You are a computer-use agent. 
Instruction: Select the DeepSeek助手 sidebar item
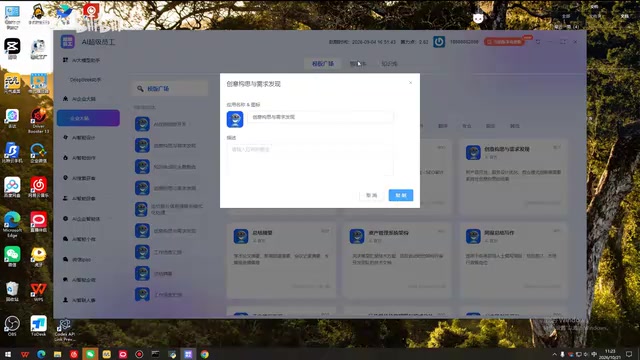tap(85, 80)
